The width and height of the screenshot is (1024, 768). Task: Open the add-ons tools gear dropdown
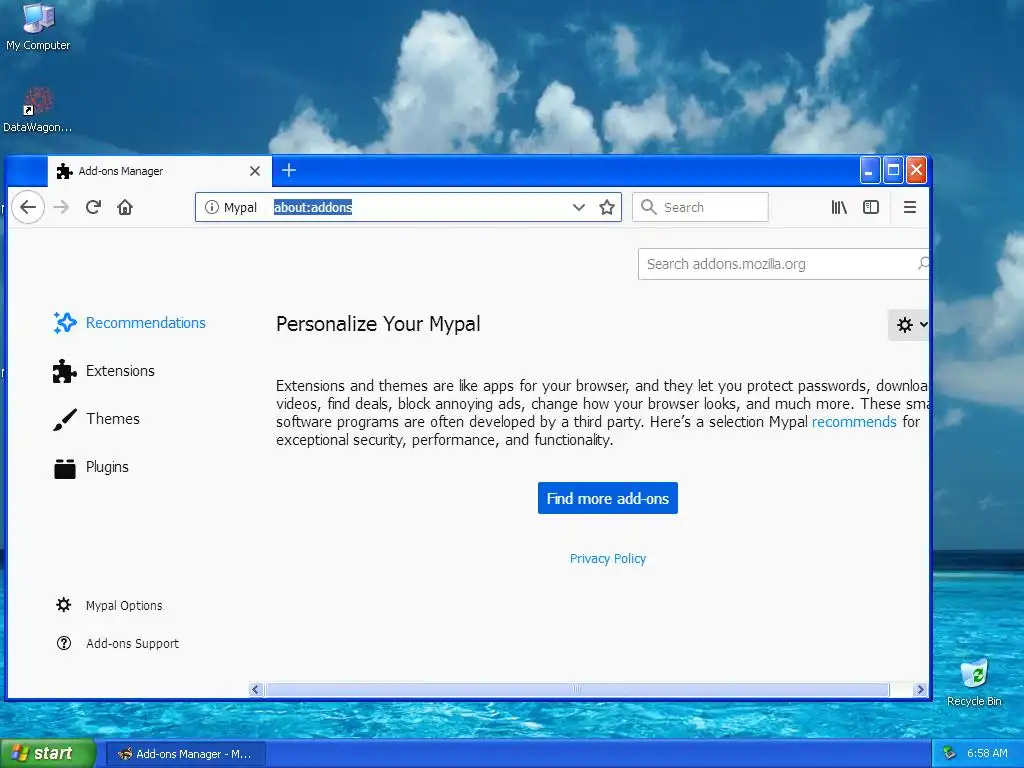(x=909, y=325)
